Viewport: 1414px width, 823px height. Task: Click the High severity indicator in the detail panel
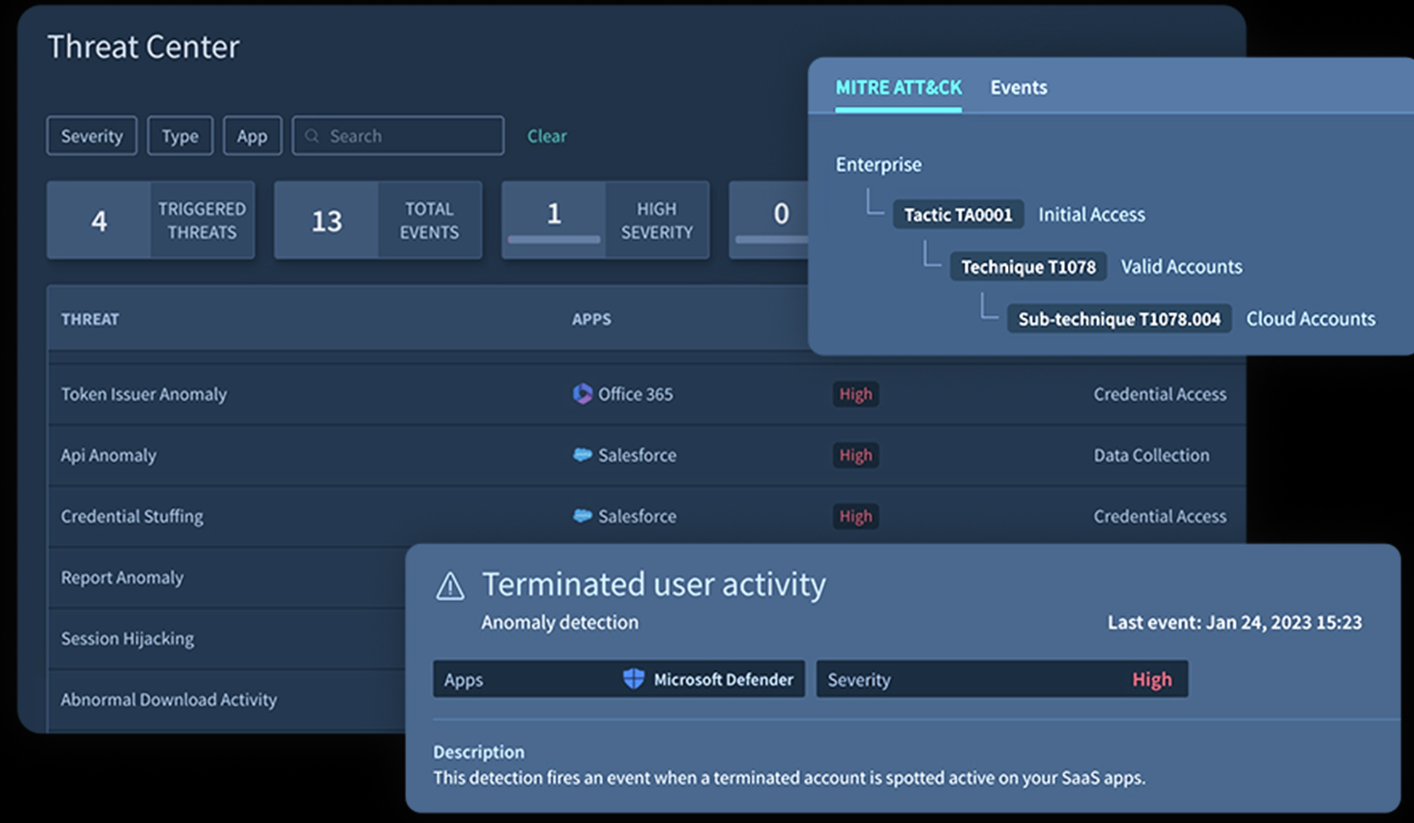pyautogui.click(x=1152, y=679)
